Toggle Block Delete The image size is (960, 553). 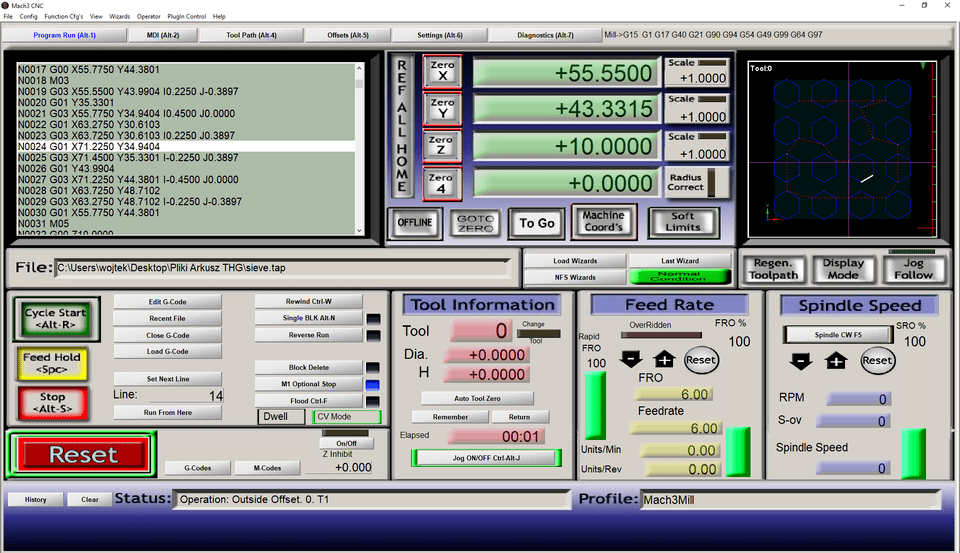(x=309, y=367)
